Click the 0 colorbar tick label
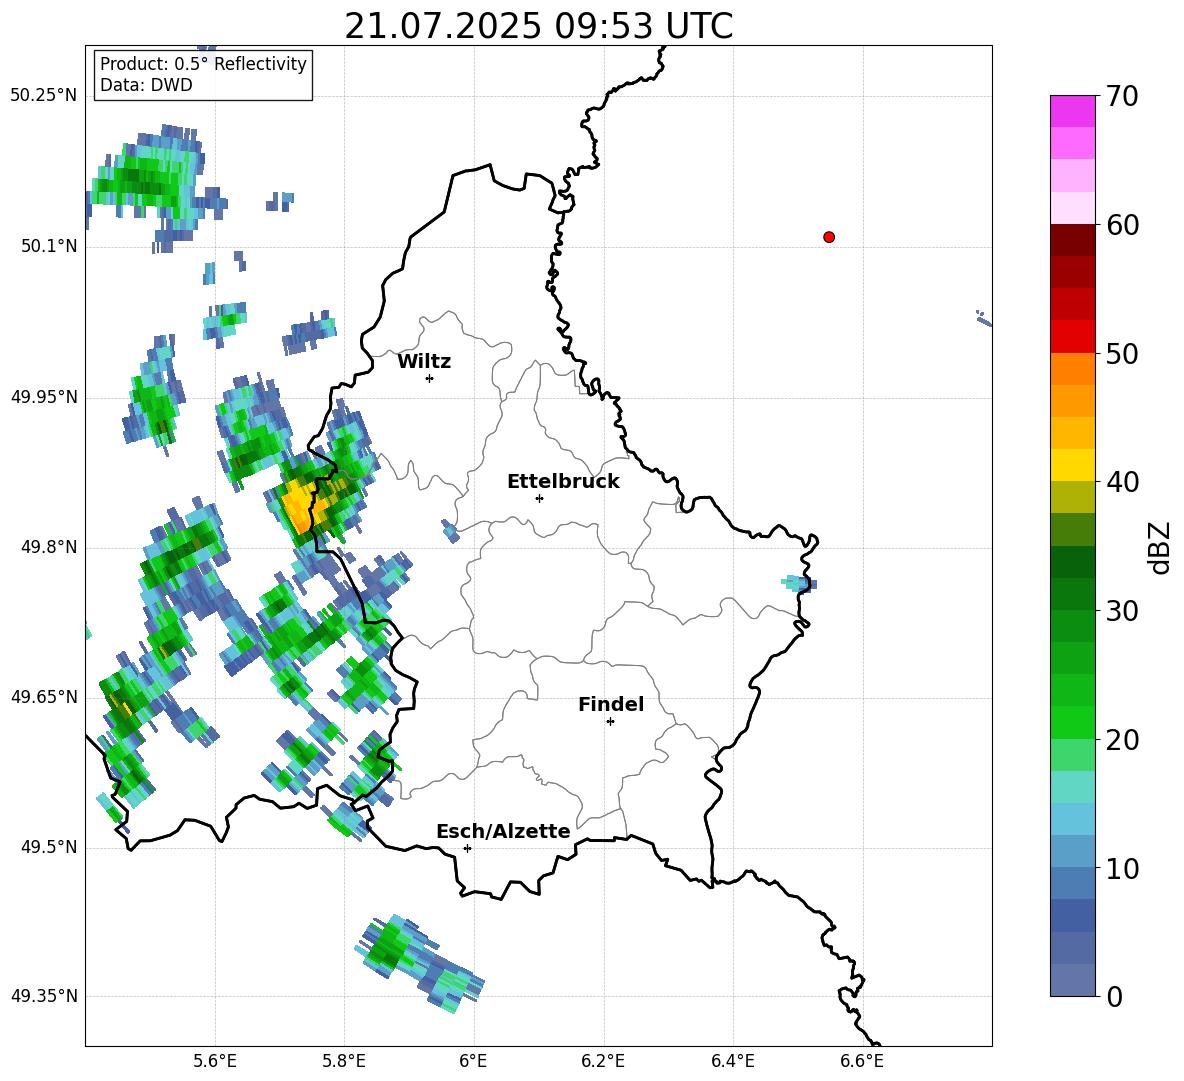This screenshot has width=1184, height=1081. pos(1114,996)
